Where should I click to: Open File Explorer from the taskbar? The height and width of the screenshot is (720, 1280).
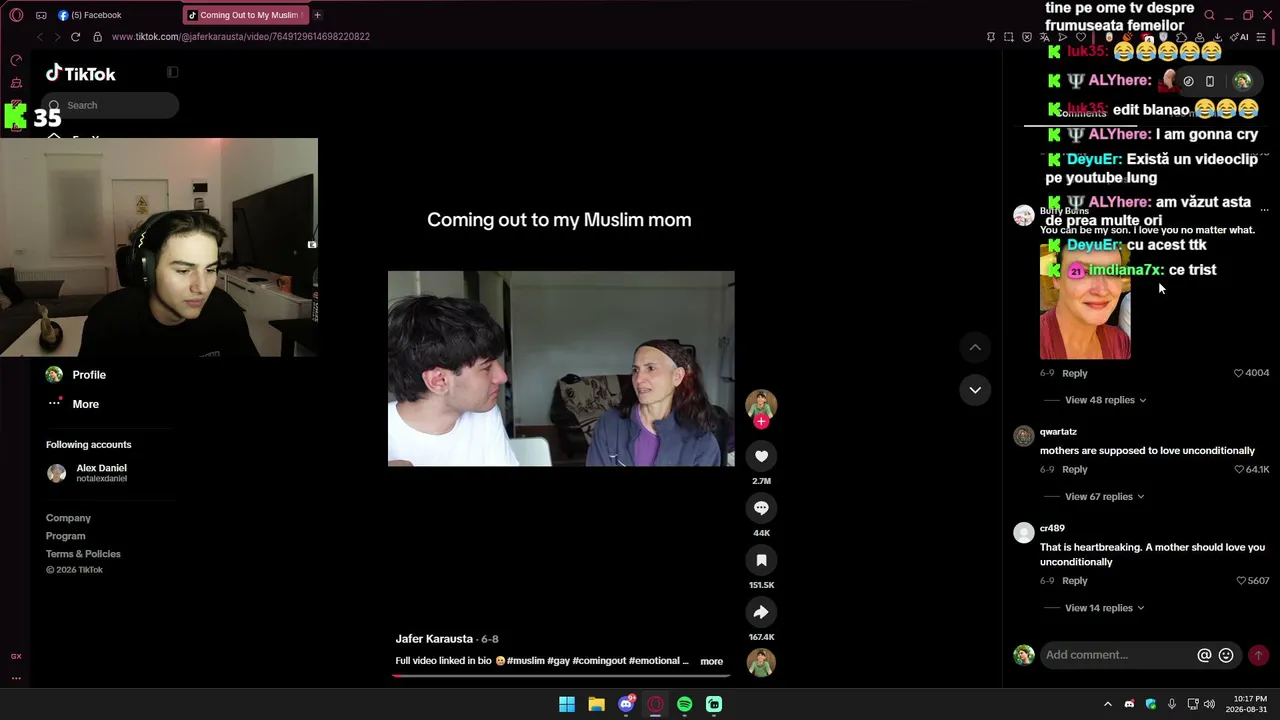(x=596, y=704)
